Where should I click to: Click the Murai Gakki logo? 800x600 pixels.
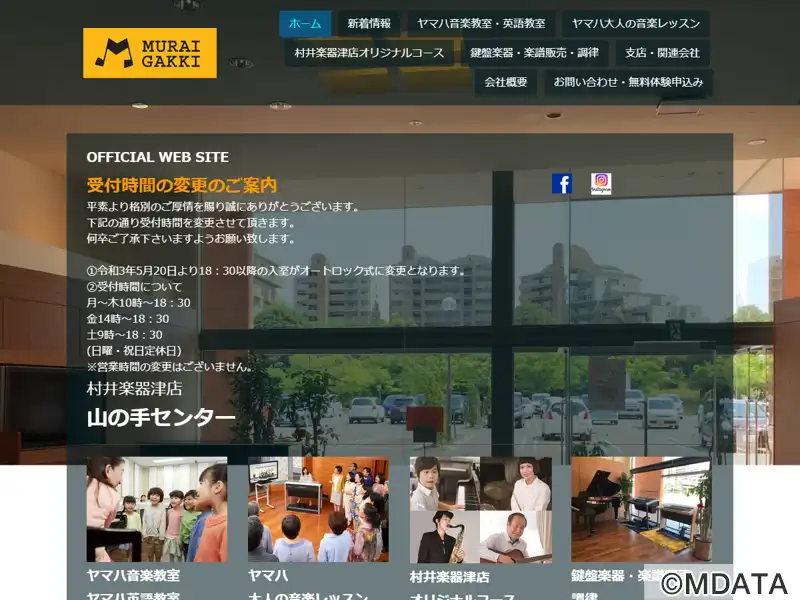(150, 53)
